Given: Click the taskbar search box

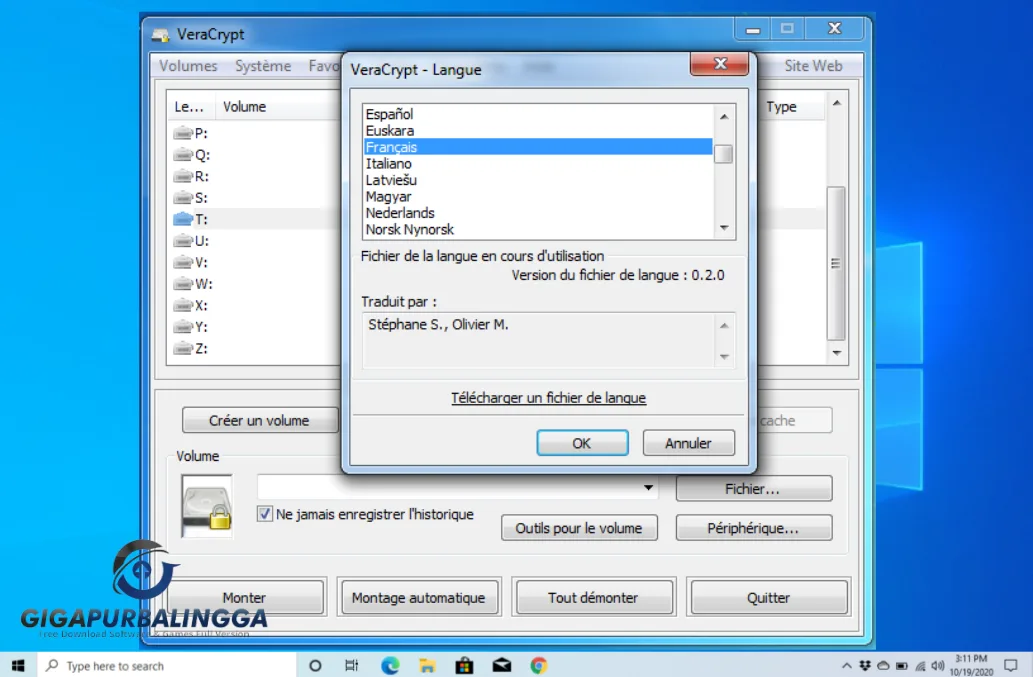Looking at the screenshot, I should click(167, 665).
